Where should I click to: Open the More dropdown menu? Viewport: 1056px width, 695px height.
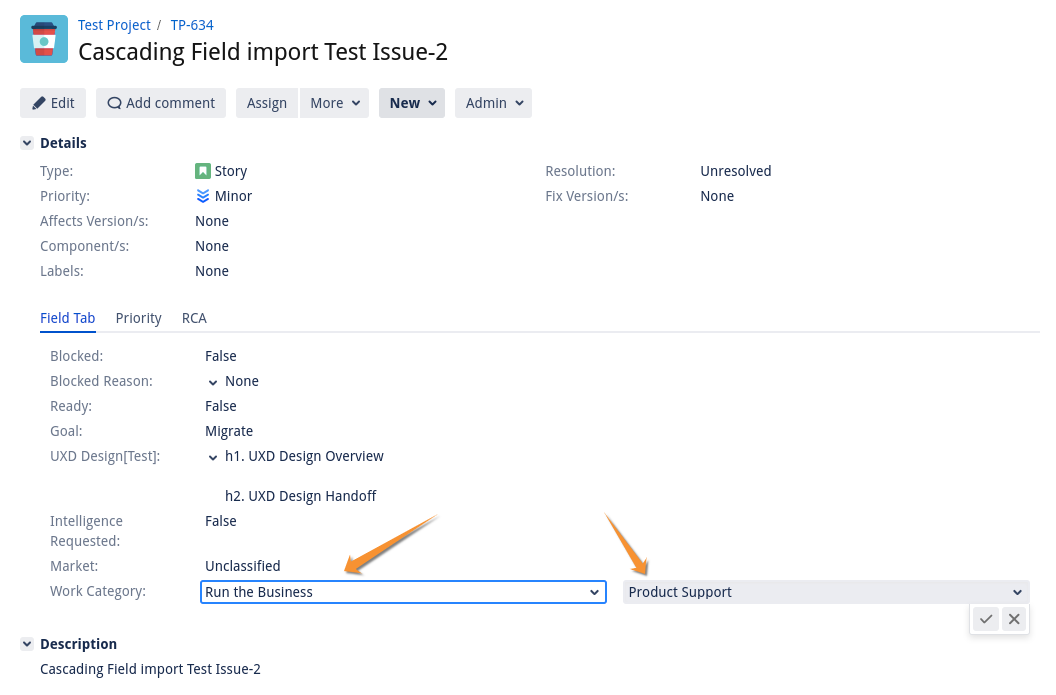click(x=334, y=102)
